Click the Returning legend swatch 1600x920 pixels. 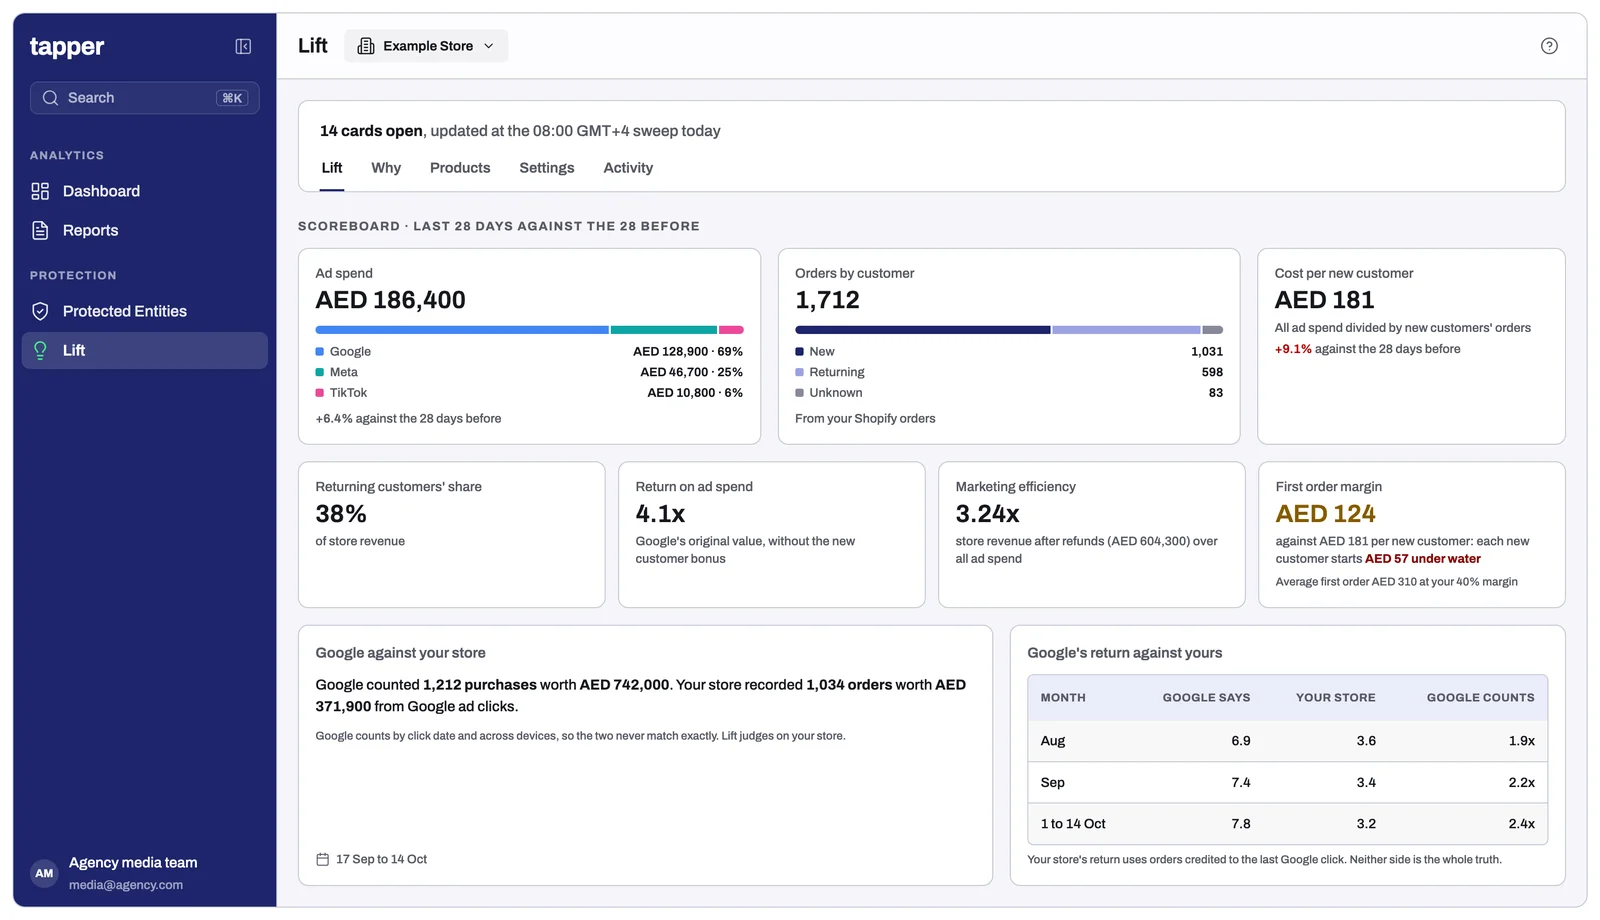[799, 372]
